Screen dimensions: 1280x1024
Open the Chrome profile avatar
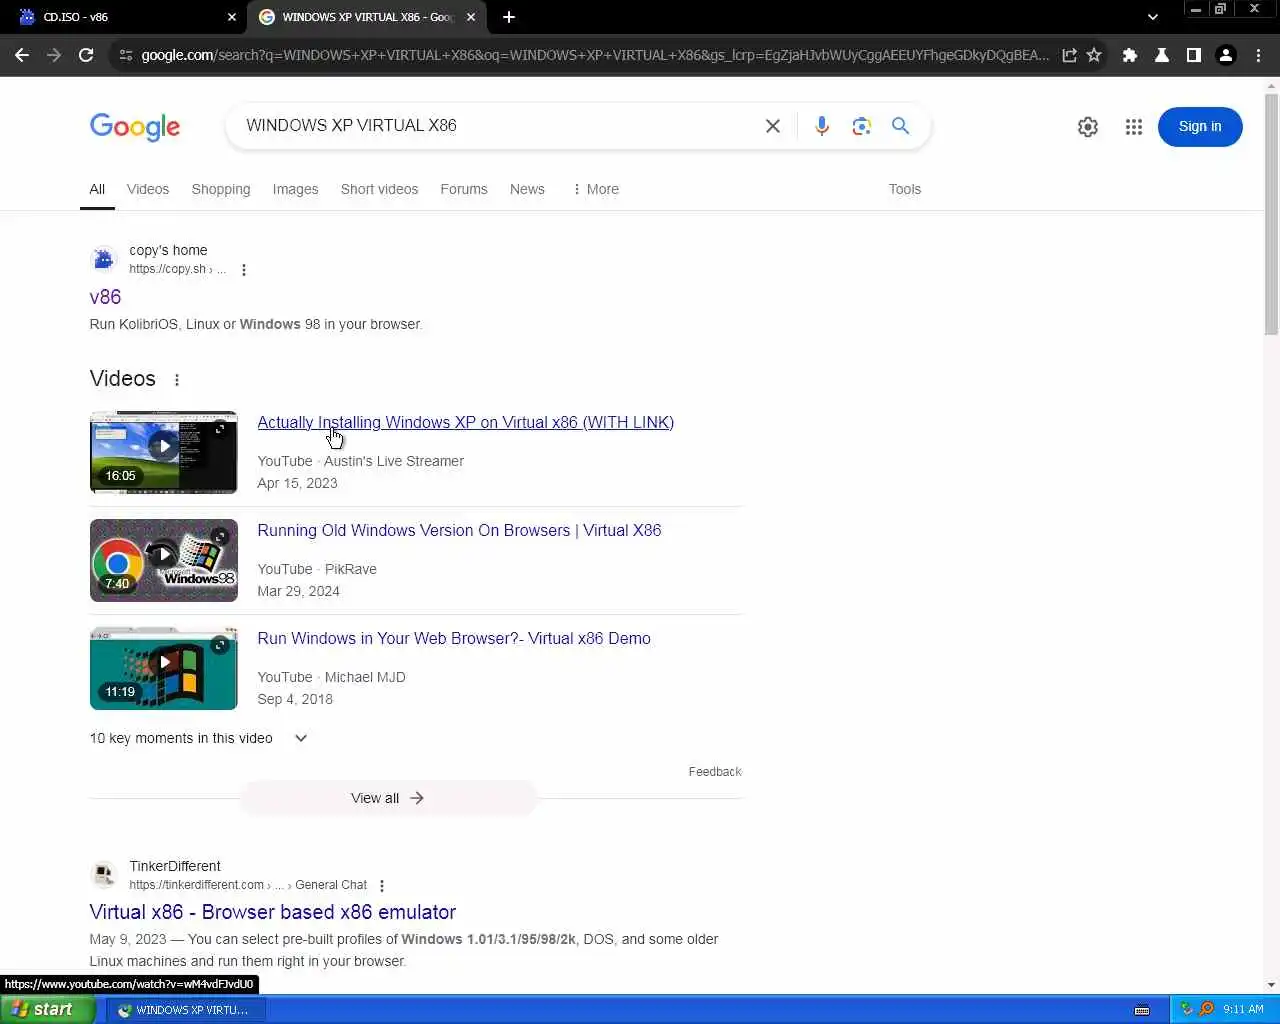click(1226, 55)
